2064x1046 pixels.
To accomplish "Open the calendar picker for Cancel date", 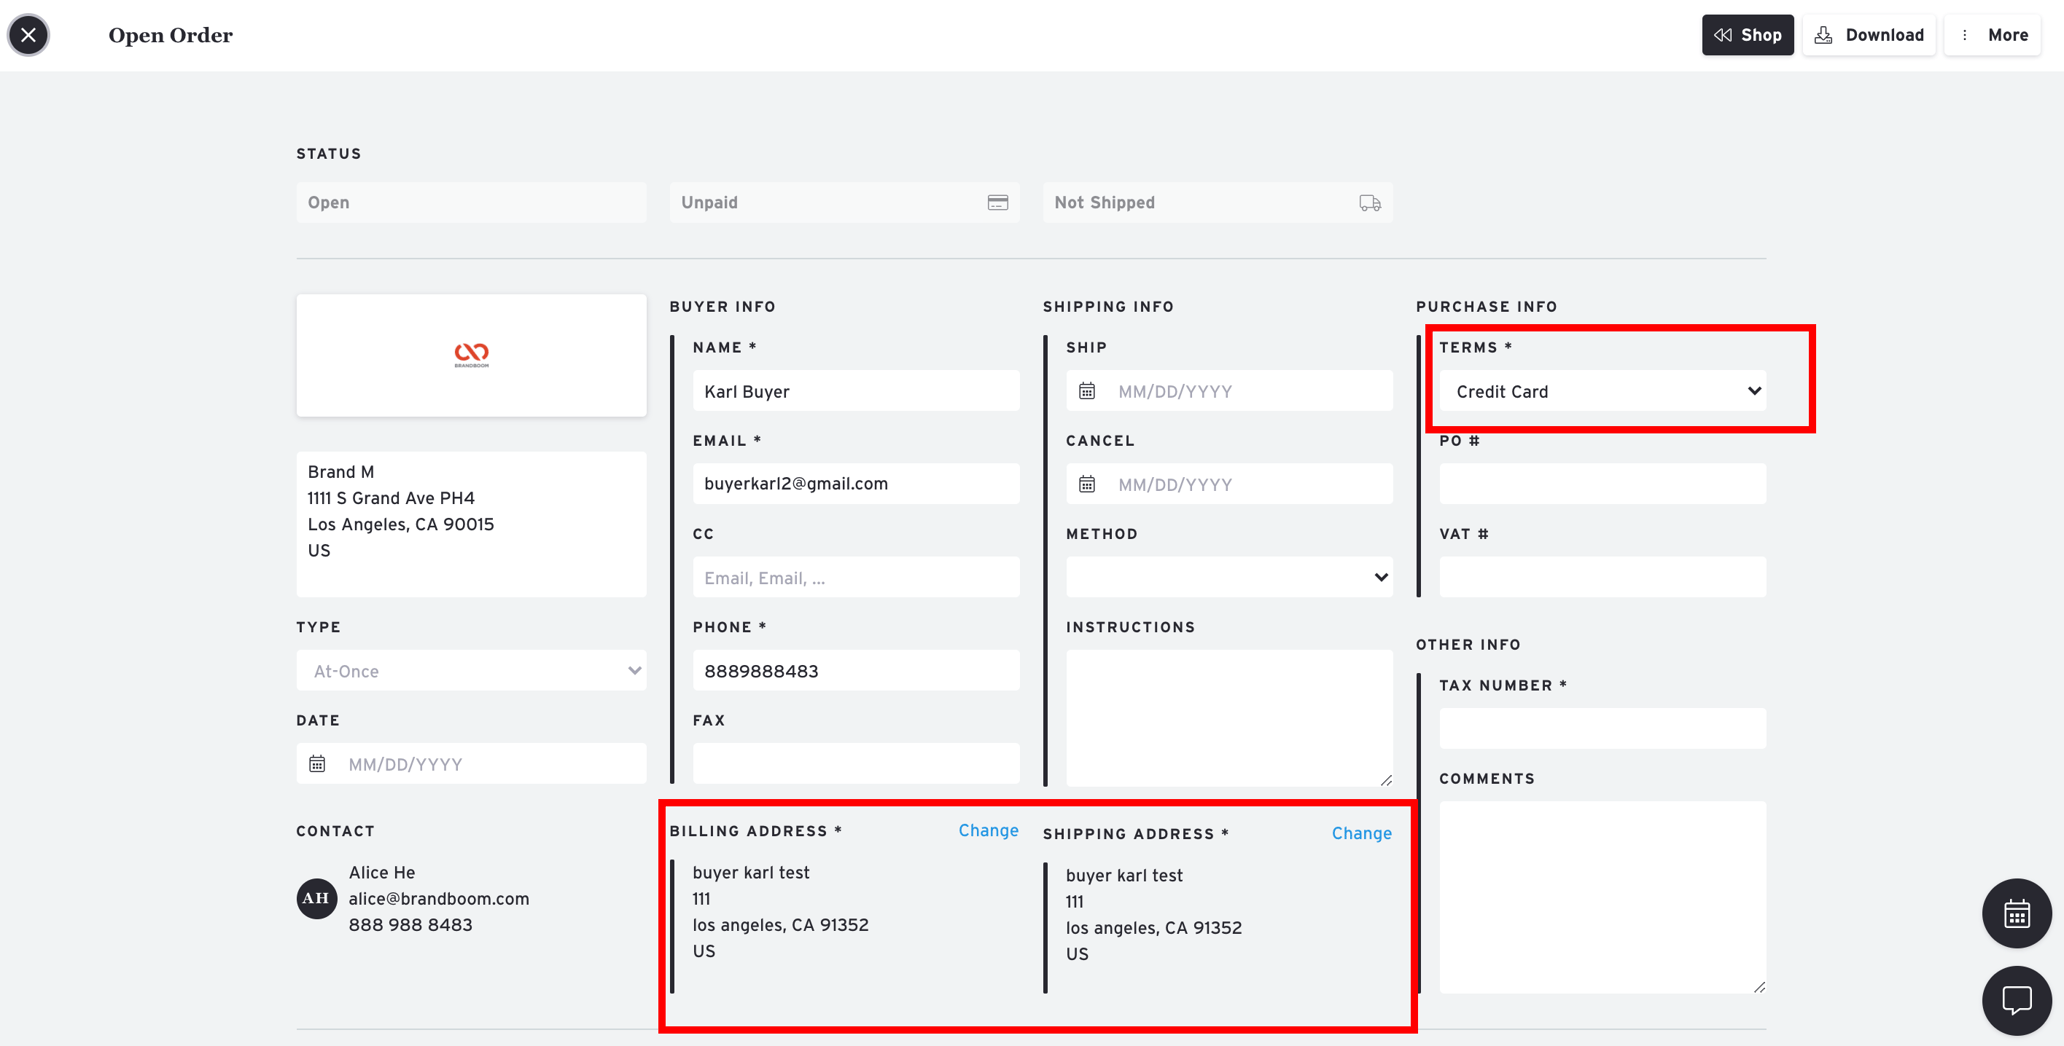I will 1088,483.
